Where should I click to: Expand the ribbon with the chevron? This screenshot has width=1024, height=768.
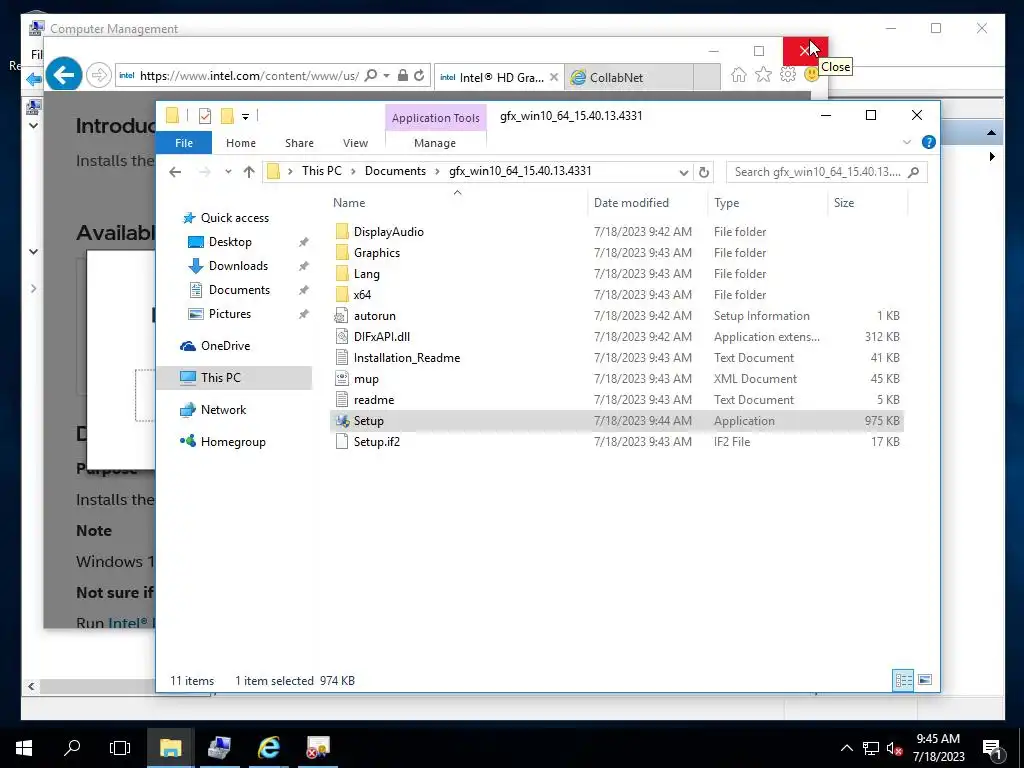906,142
